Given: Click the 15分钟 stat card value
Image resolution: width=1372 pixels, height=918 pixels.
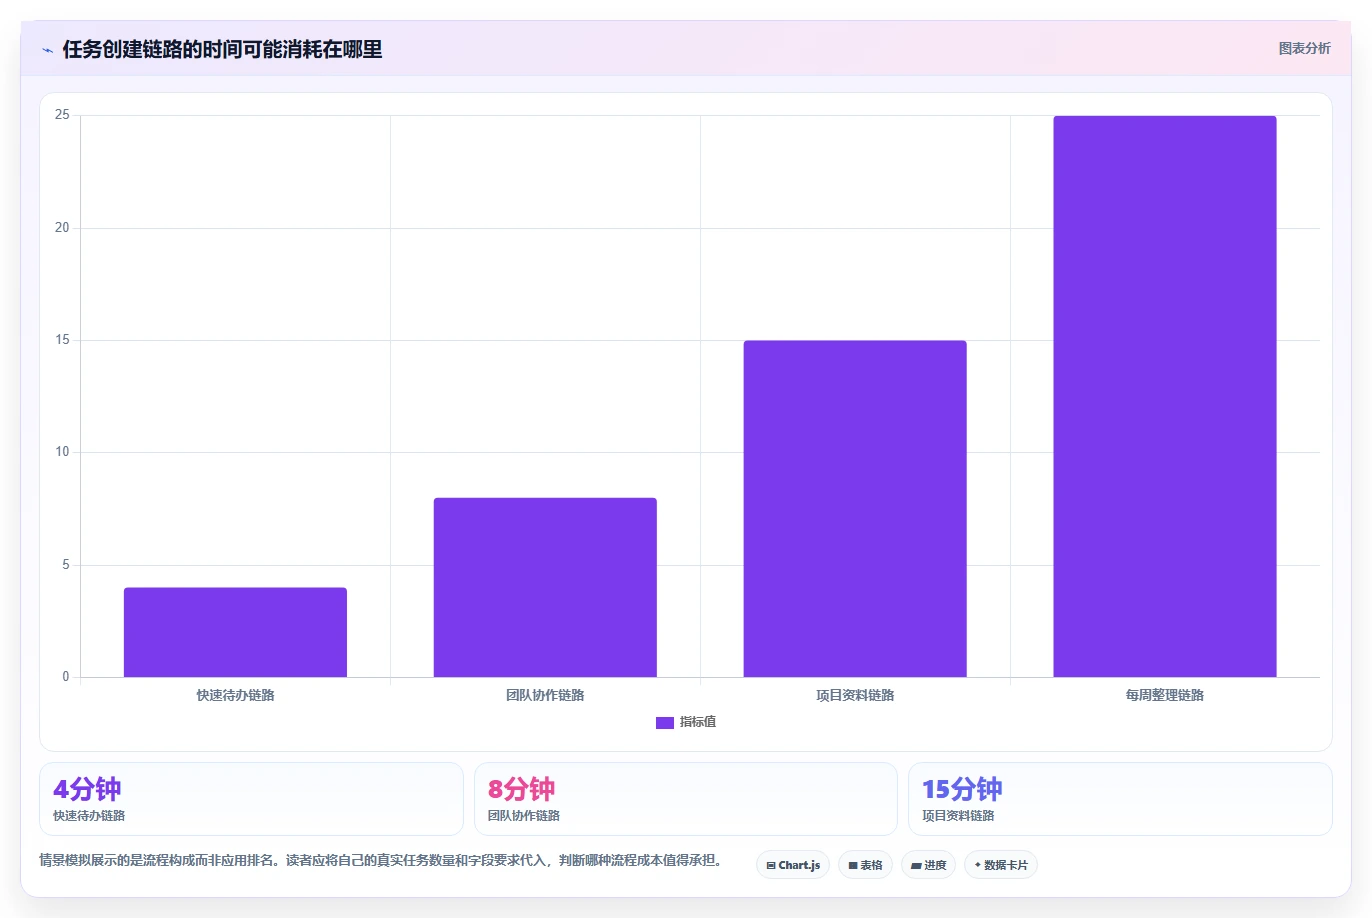Looking at the screenshot, I should (x=962, y=789).
